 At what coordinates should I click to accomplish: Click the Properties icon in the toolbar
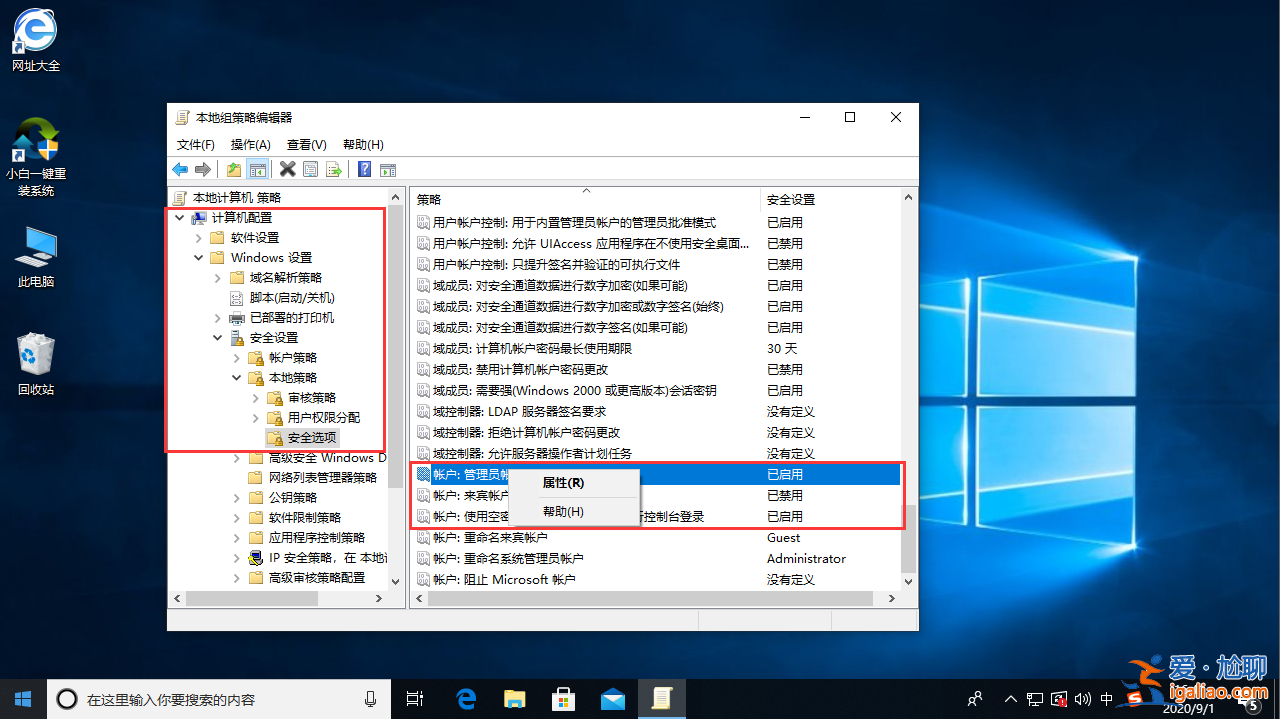click(310, 169)
